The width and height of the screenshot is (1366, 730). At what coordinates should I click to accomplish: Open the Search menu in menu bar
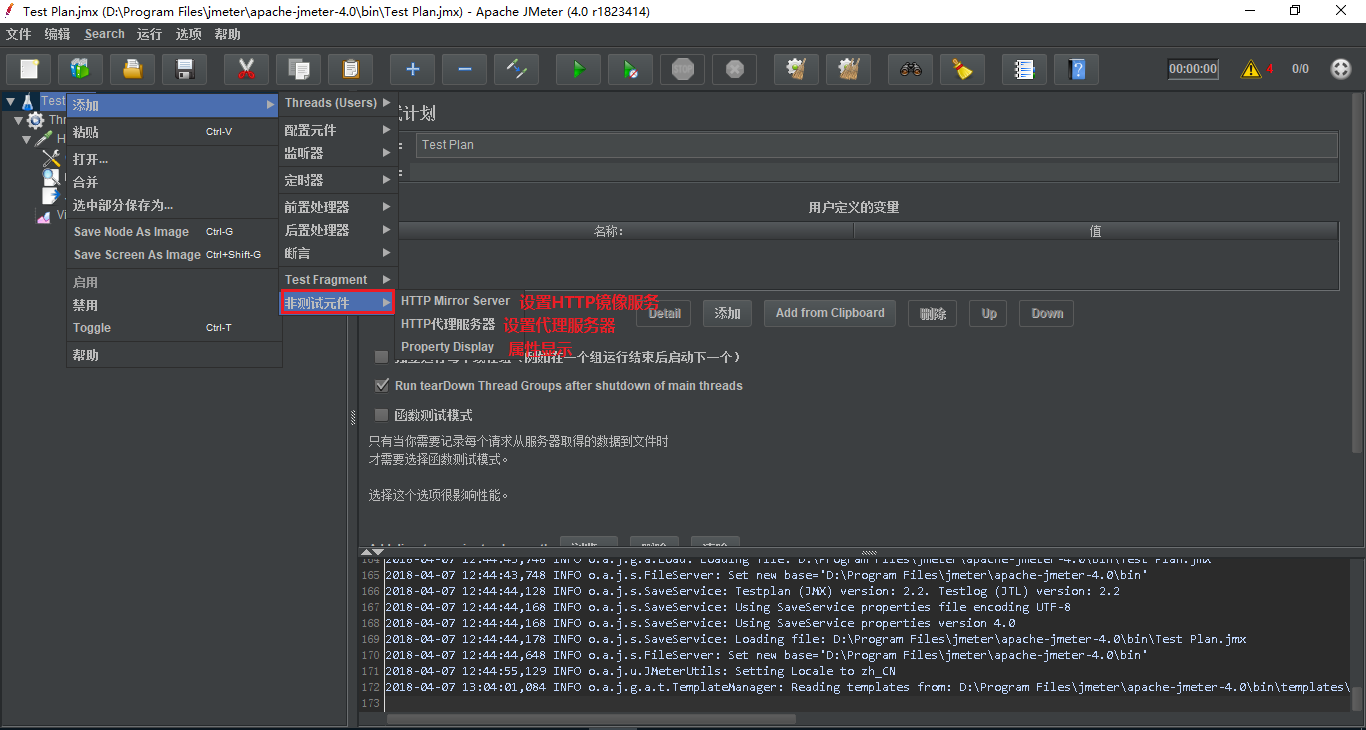(x=105, y=34)
